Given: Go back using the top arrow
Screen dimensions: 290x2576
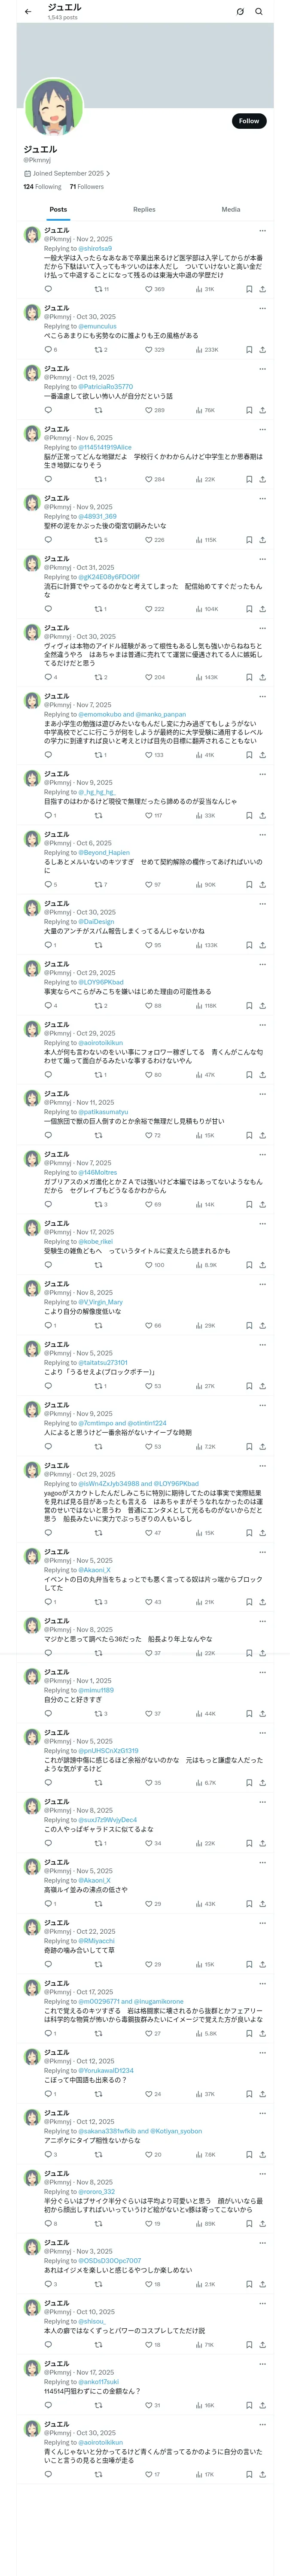Looking at the screenshot, I should [x=28, y=12].
